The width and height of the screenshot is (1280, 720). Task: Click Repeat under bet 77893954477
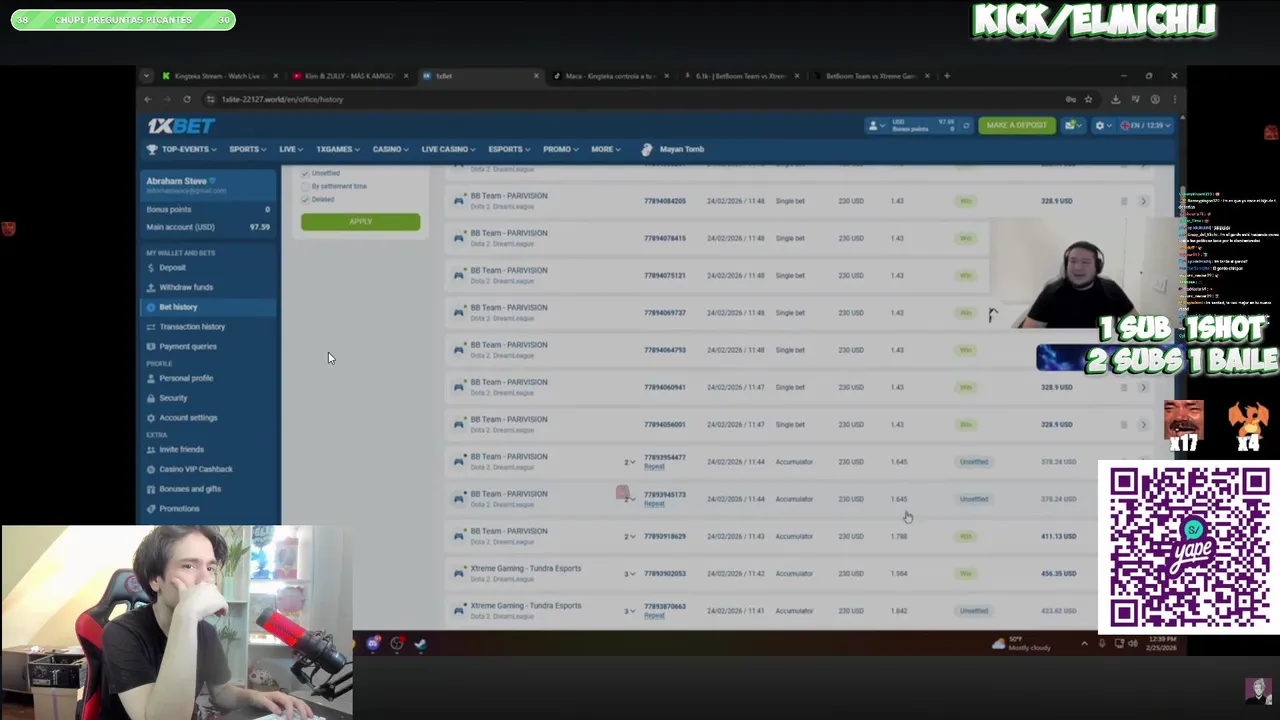click(x=654, y=467)
